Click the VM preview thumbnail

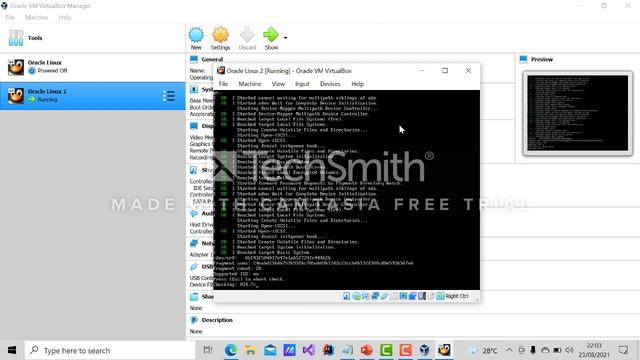578,113
